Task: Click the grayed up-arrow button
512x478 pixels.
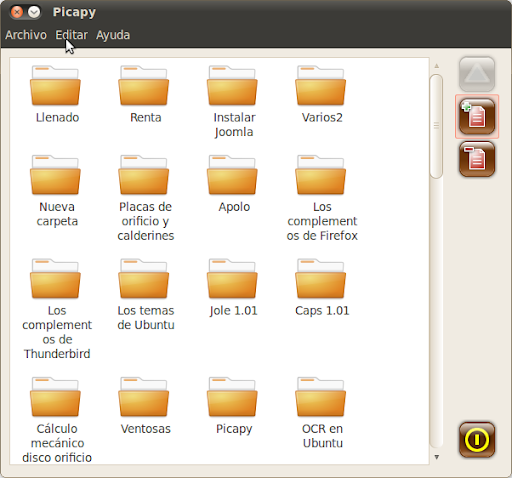Action: 477,74
